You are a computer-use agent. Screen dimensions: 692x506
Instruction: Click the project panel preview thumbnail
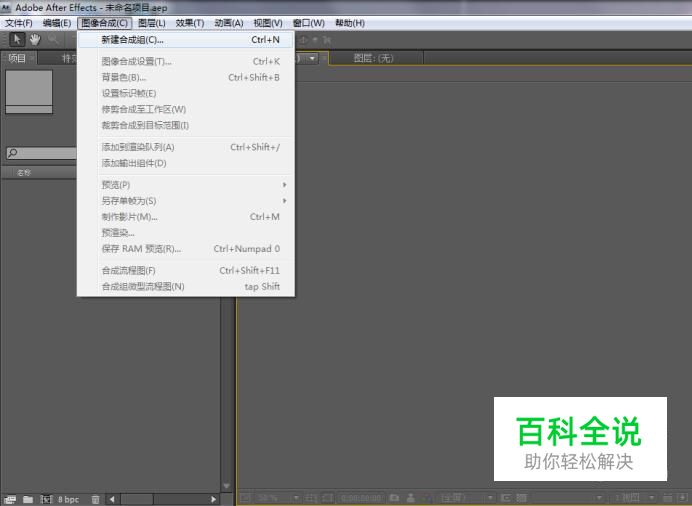click(29, 92)
